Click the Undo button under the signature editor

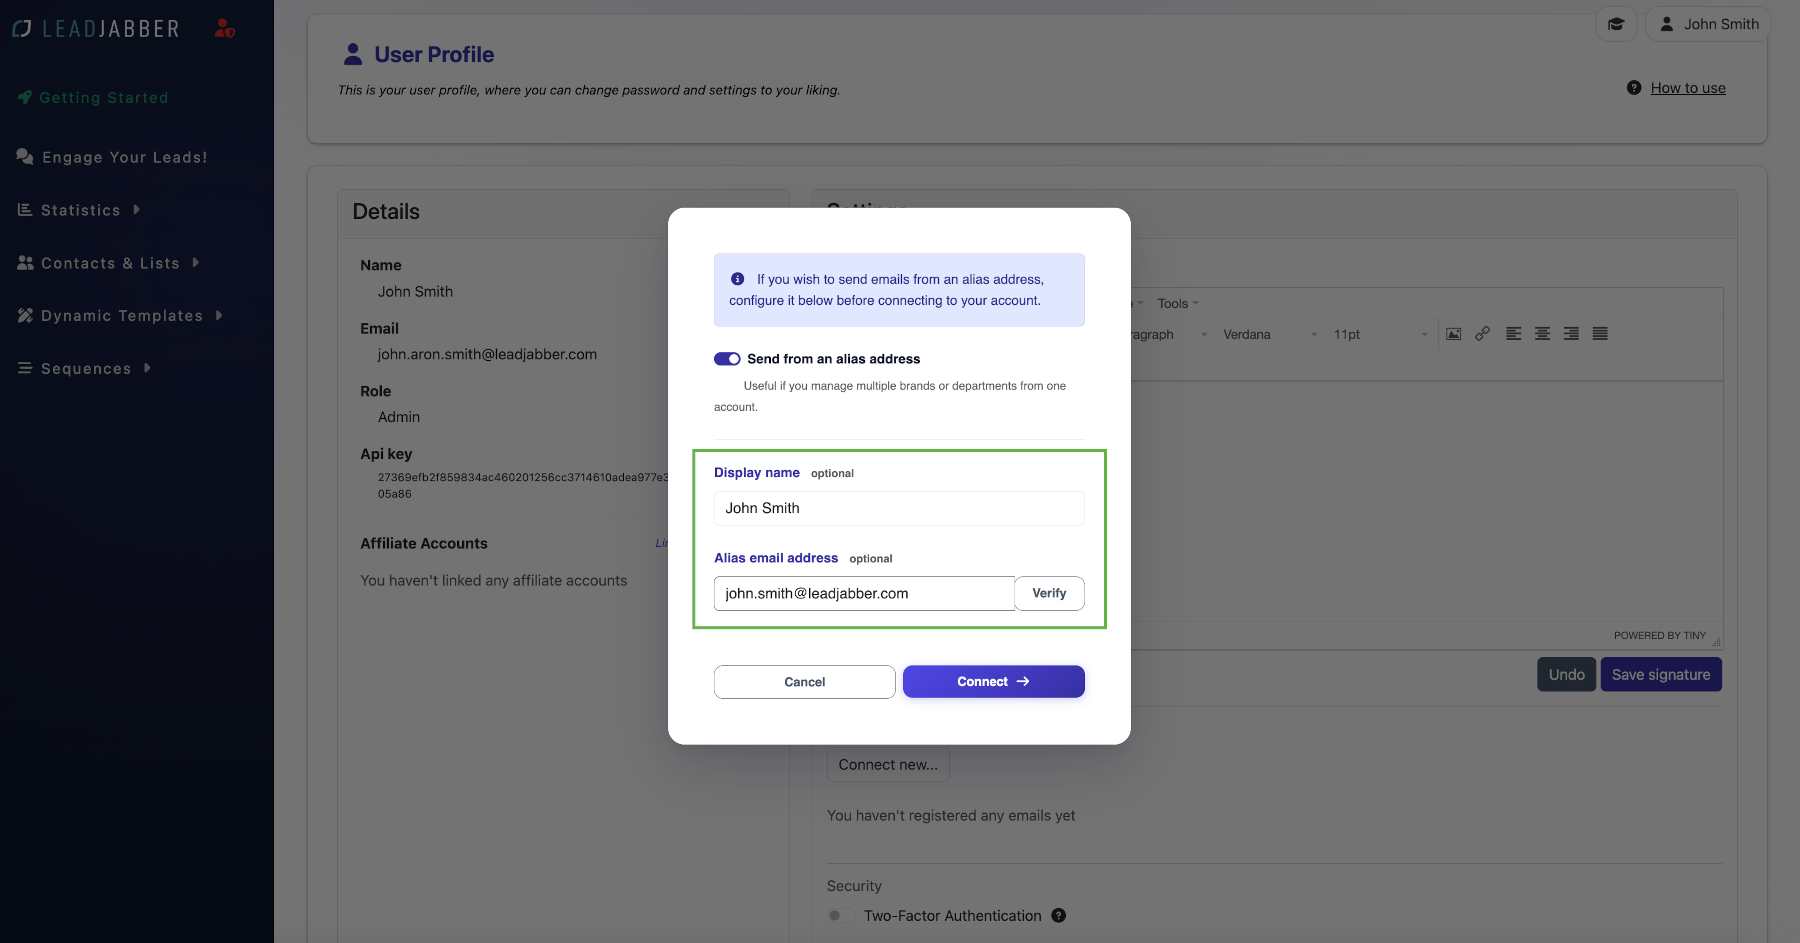coord(1566,675)
